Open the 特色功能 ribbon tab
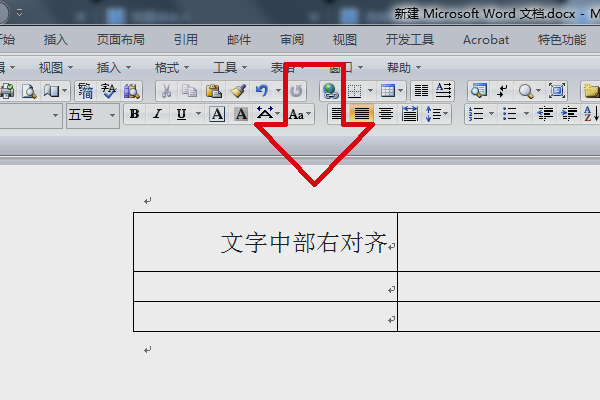Image resolution: width=600 pixels, height=400 pixels. click(562, 39)
